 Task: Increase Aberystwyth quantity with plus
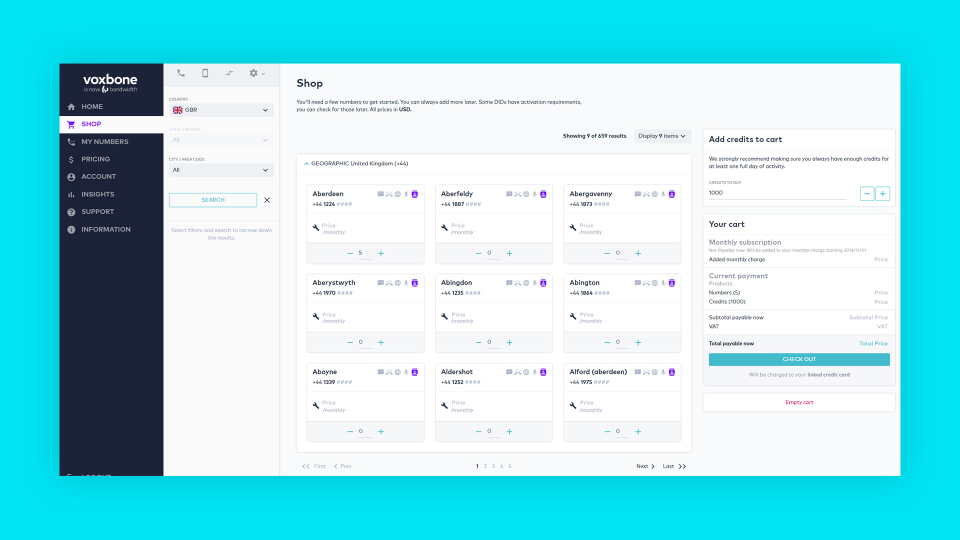[x=381, y=343]
